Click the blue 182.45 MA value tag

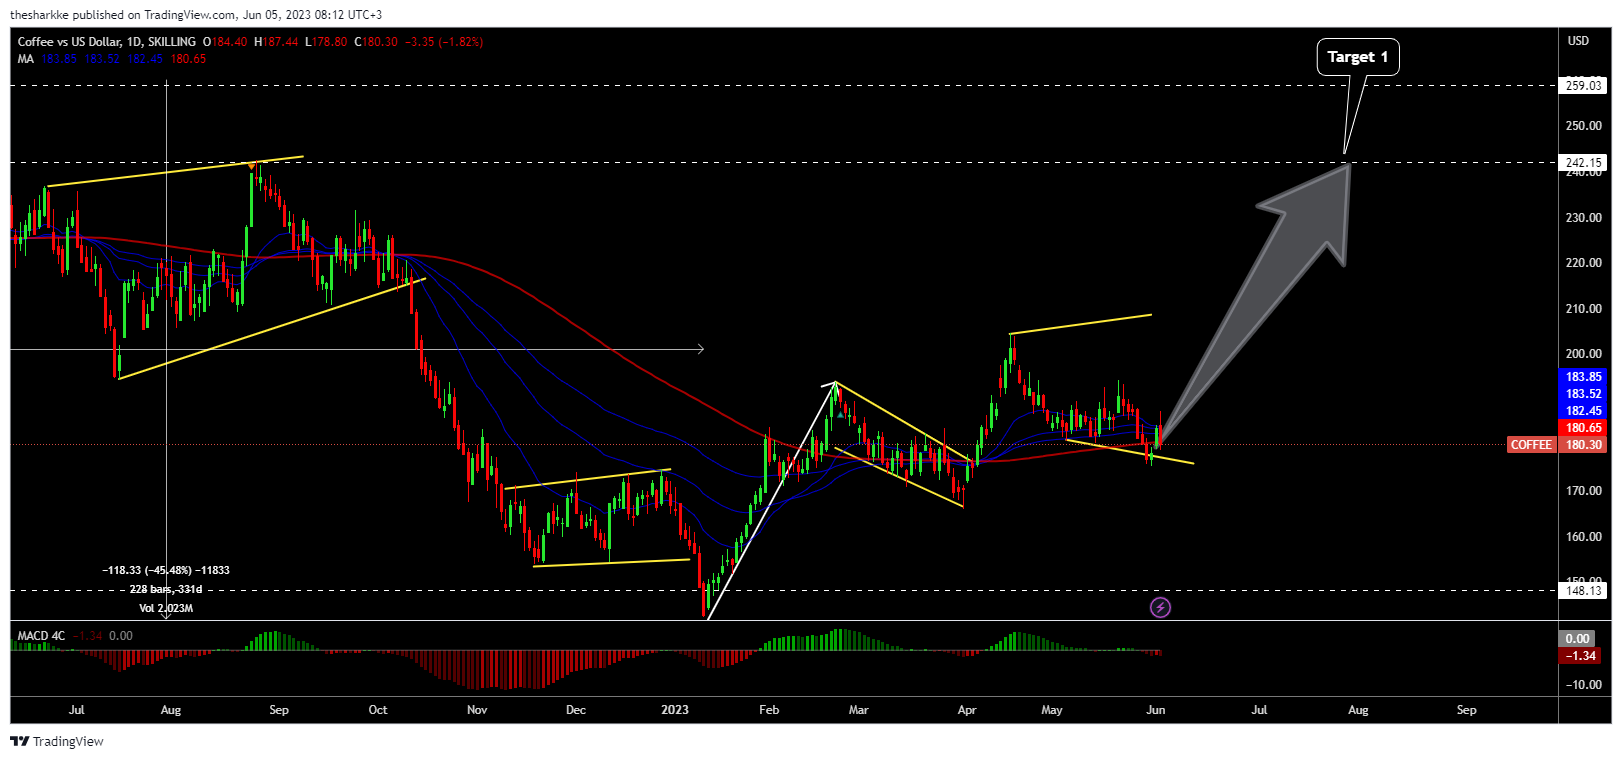click(1584, 411)
